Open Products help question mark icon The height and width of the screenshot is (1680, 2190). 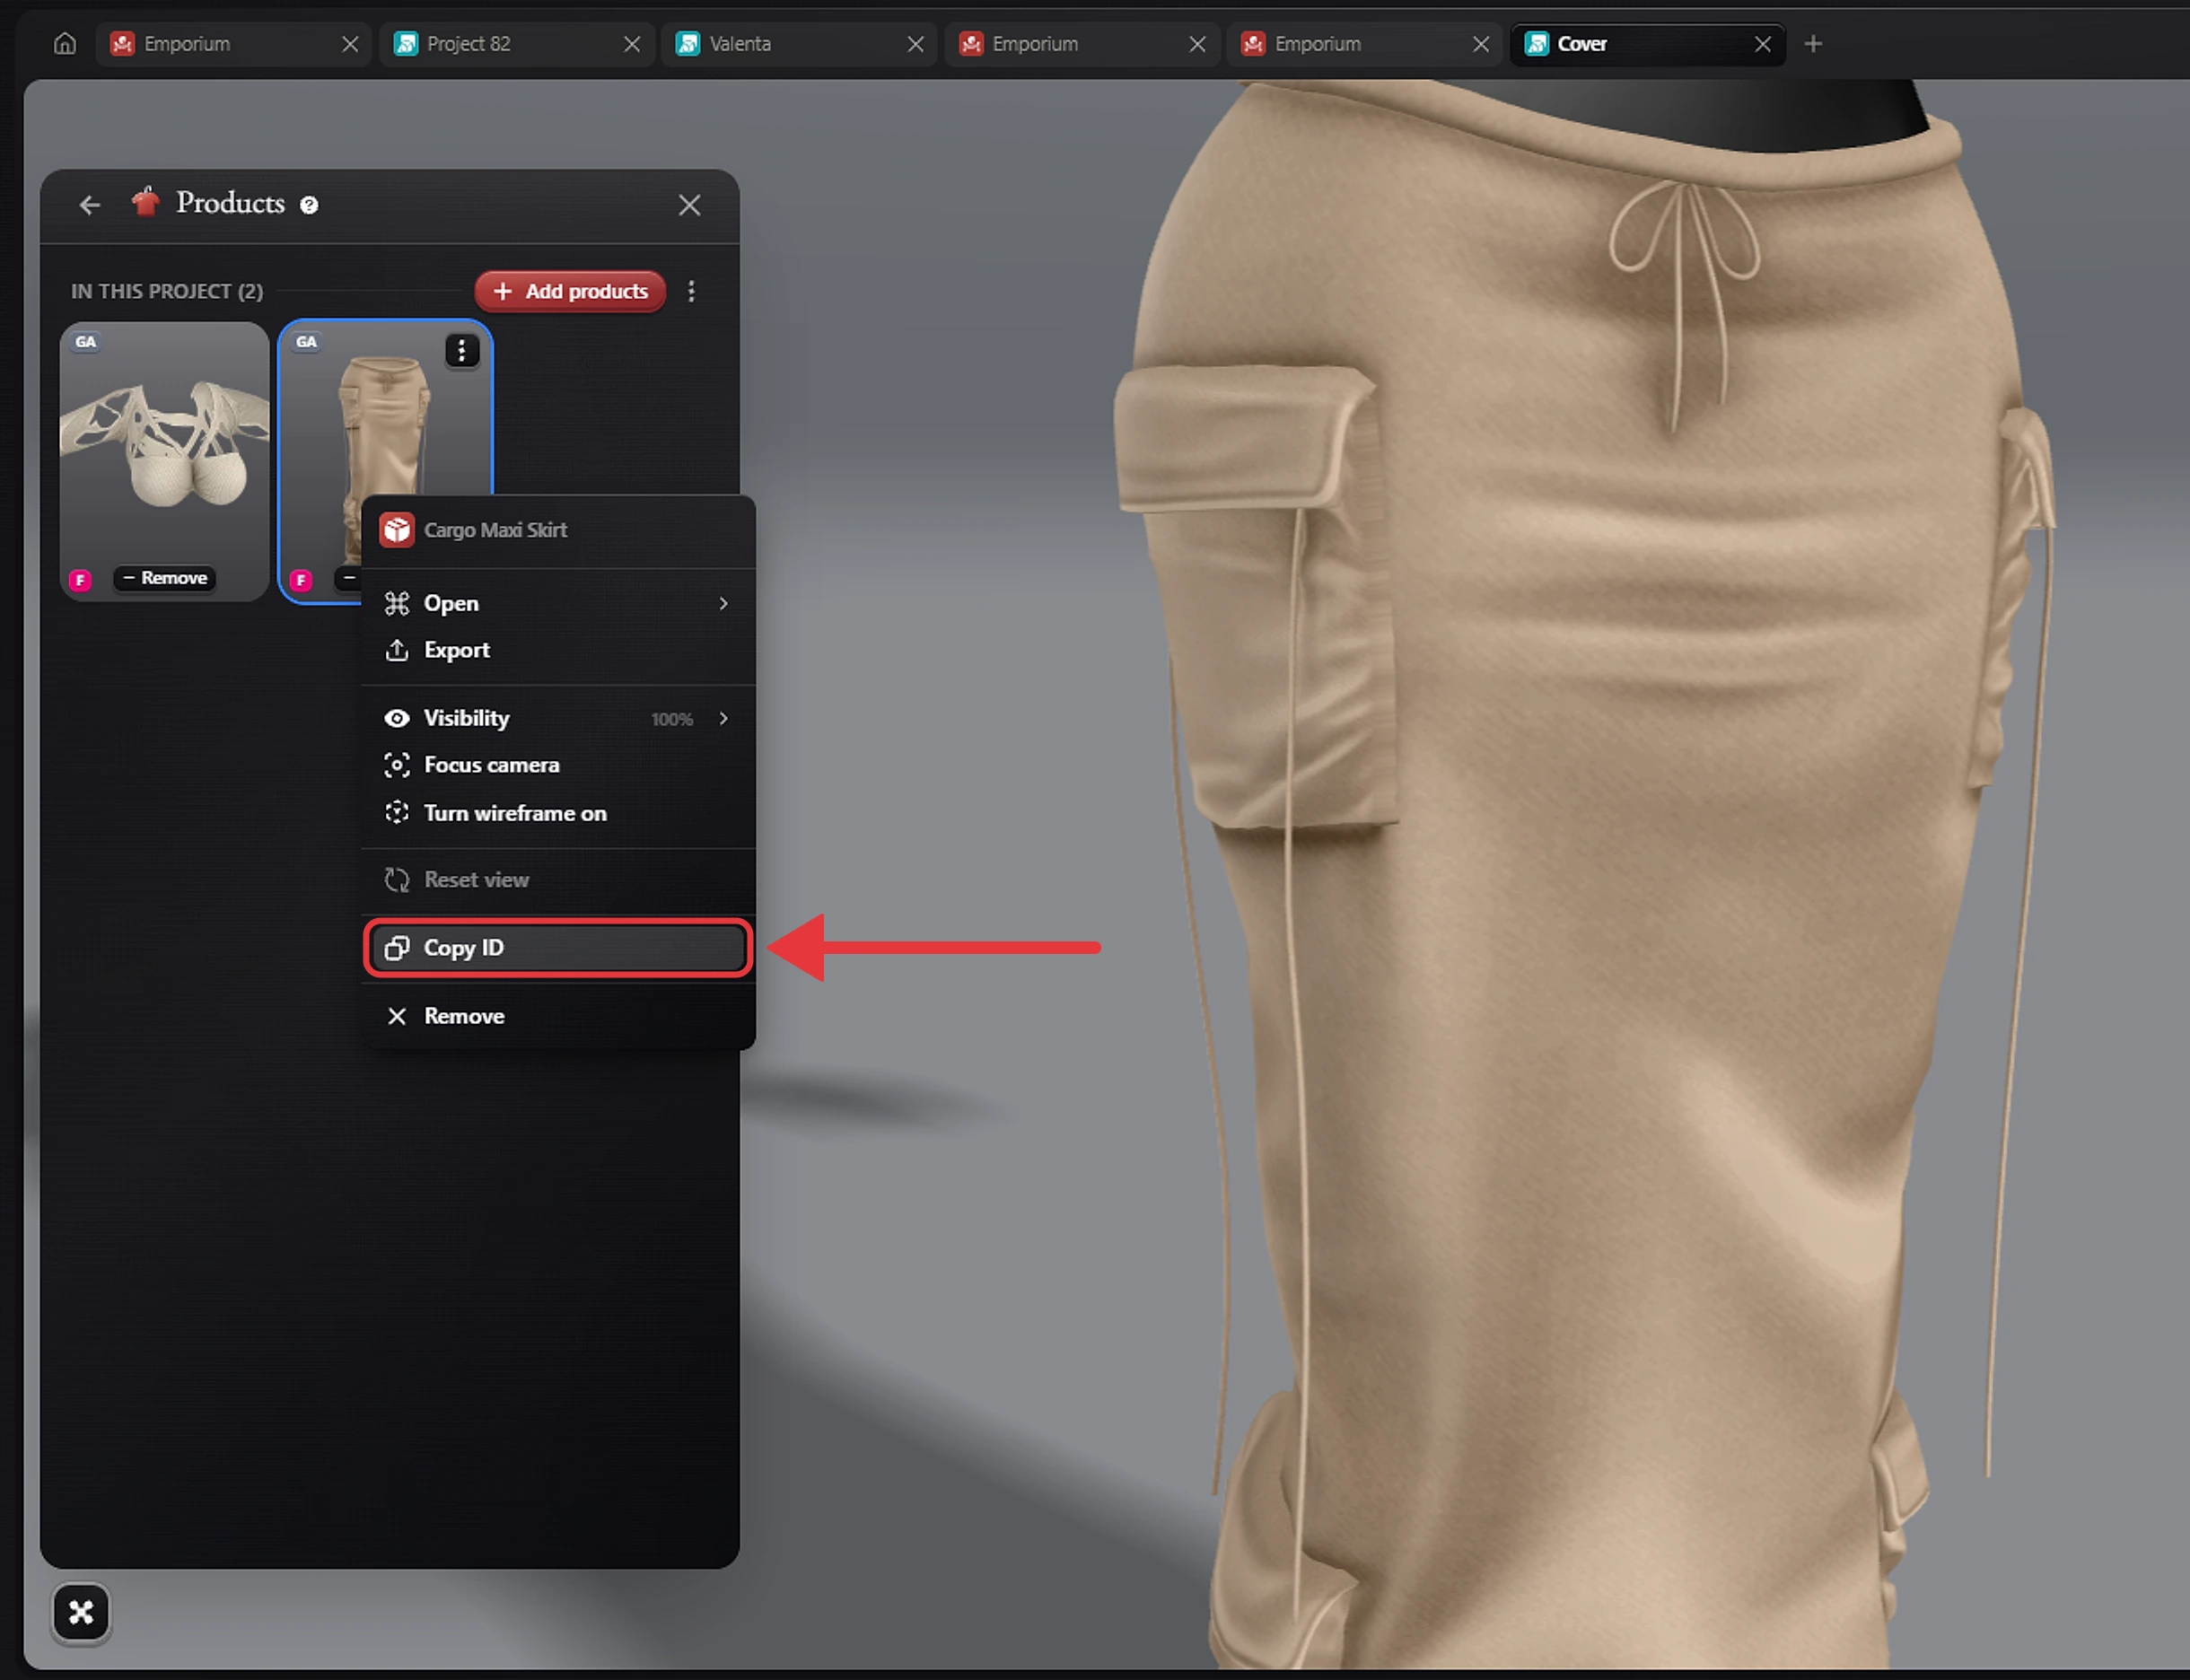coord(309,205)
